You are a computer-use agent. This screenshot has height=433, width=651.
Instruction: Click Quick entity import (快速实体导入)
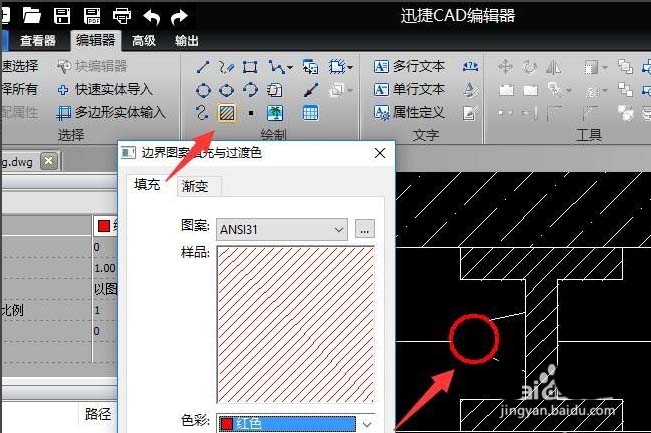point(105,89)
